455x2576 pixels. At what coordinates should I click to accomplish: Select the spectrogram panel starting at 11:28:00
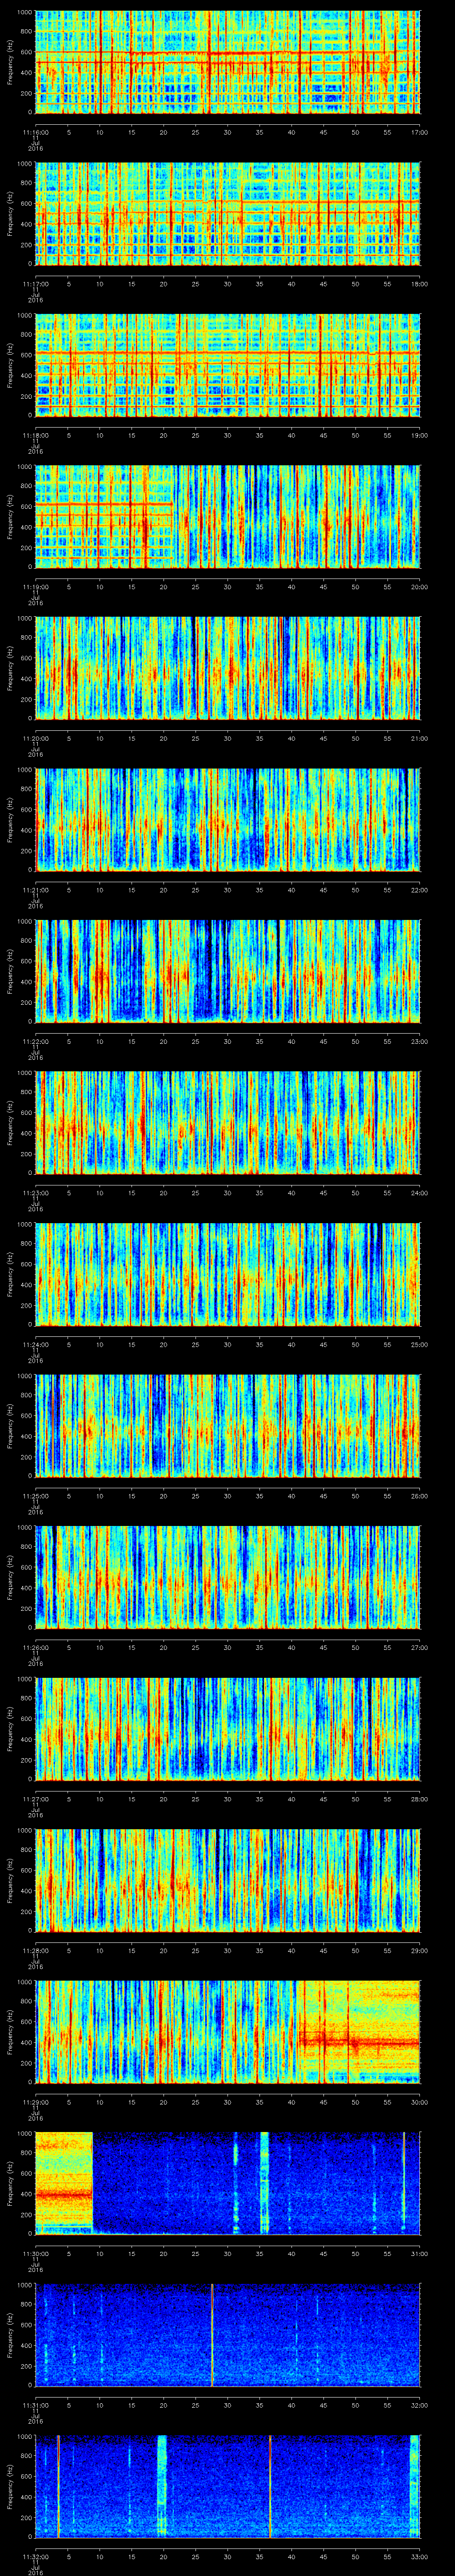click(x=228, y=1880)
